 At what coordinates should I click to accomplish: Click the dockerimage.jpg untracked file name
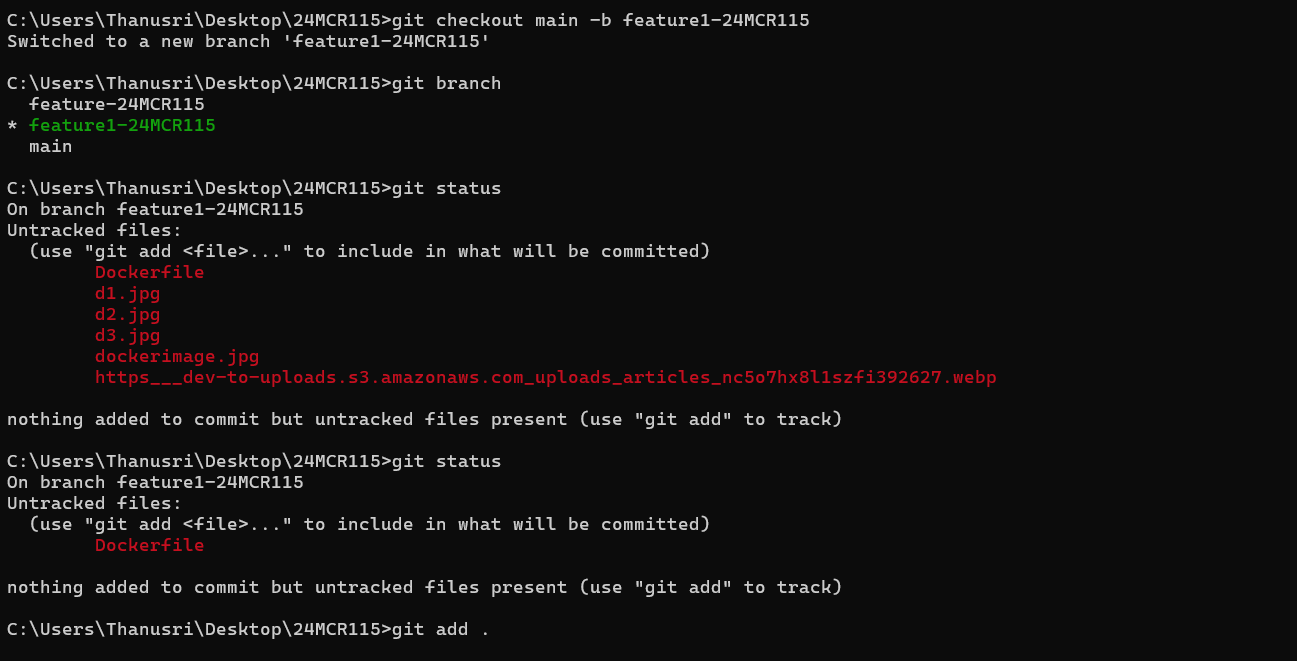click(177, 356)
